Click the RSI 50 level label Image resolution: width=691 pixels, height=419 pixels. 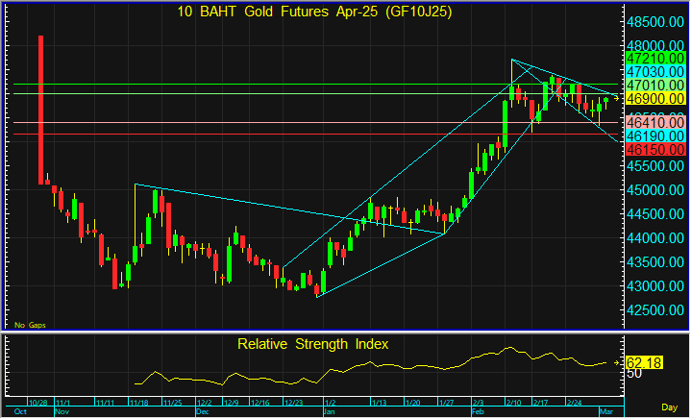[633, 374]
